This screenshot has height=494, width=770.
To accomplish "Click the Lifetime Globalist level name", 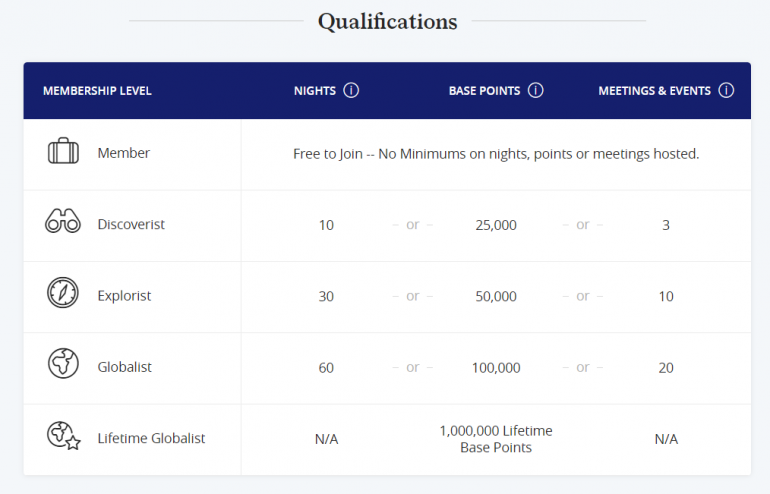I will pyautogui.click(x=151, y=438).
